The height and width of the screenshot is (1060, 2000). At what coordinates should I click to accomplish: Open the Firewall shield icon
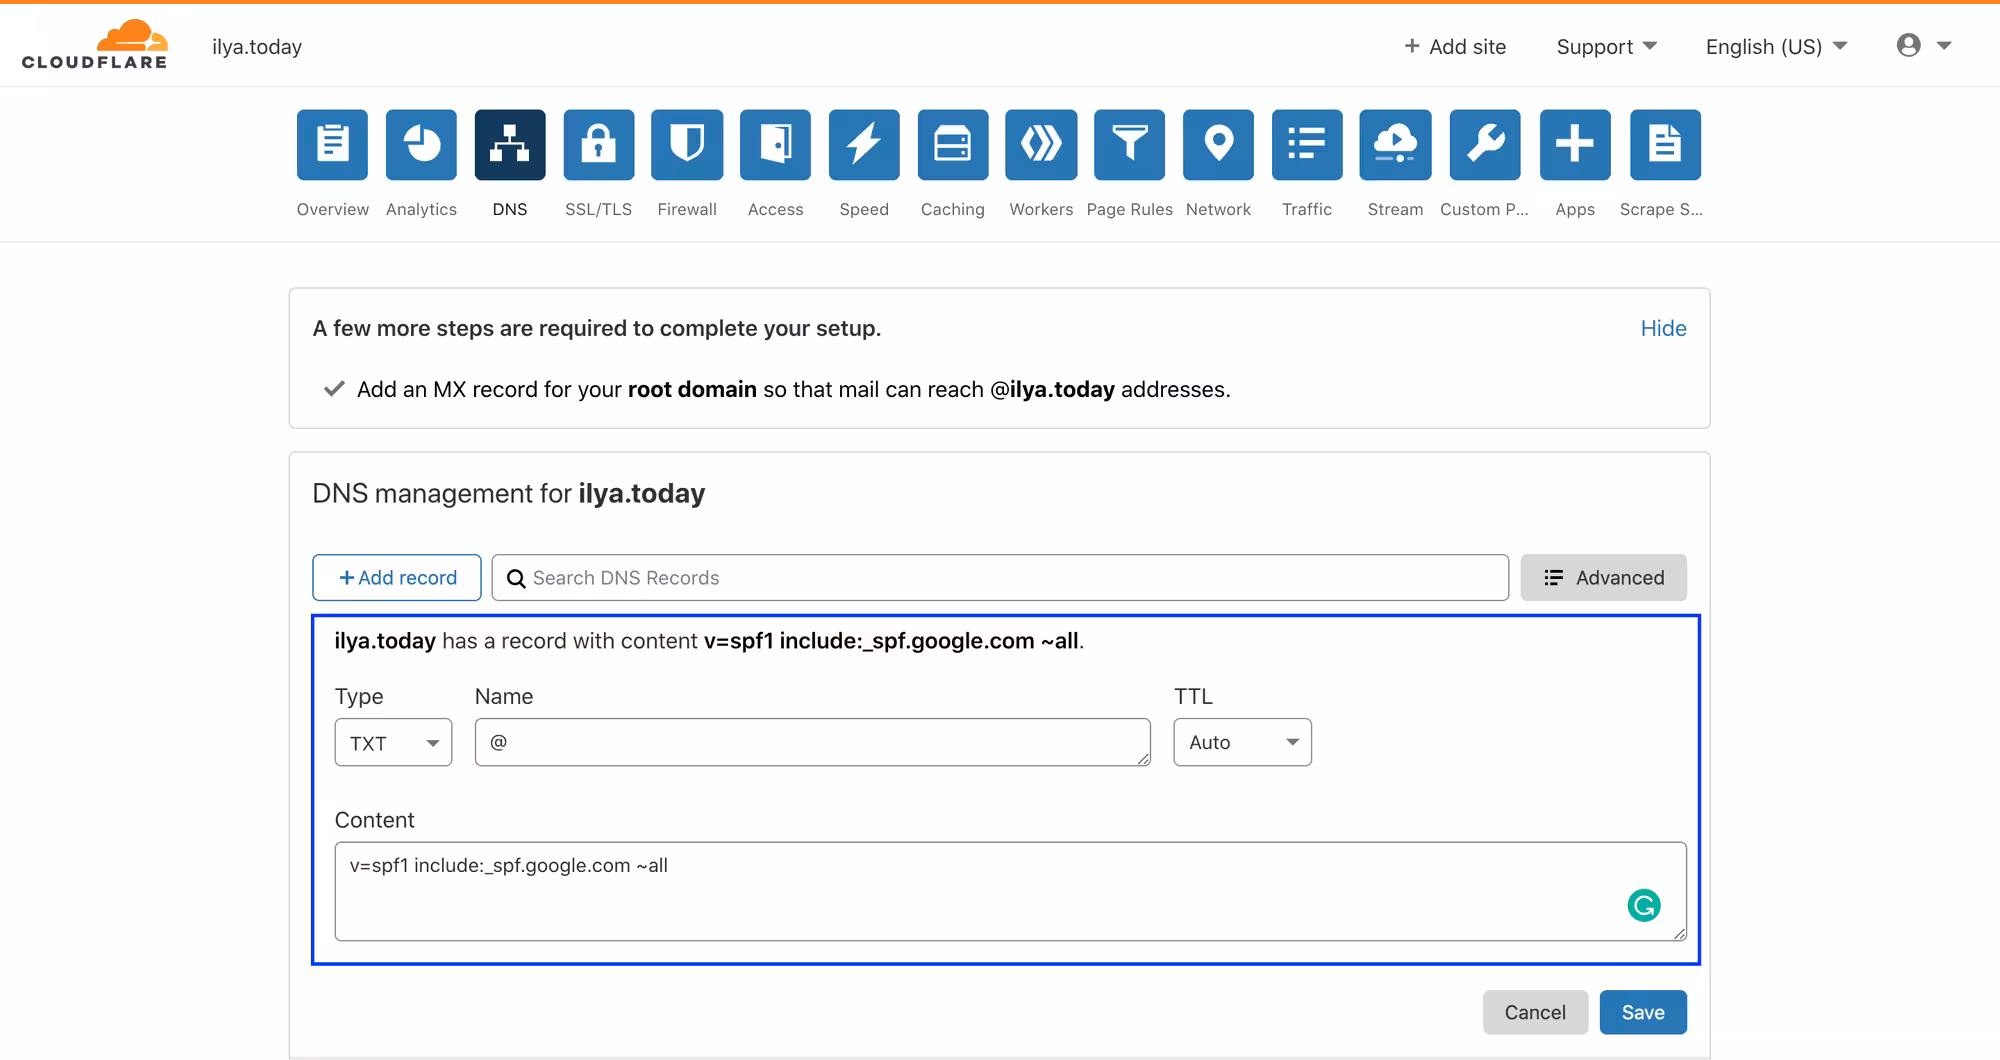tap(687, 145)
